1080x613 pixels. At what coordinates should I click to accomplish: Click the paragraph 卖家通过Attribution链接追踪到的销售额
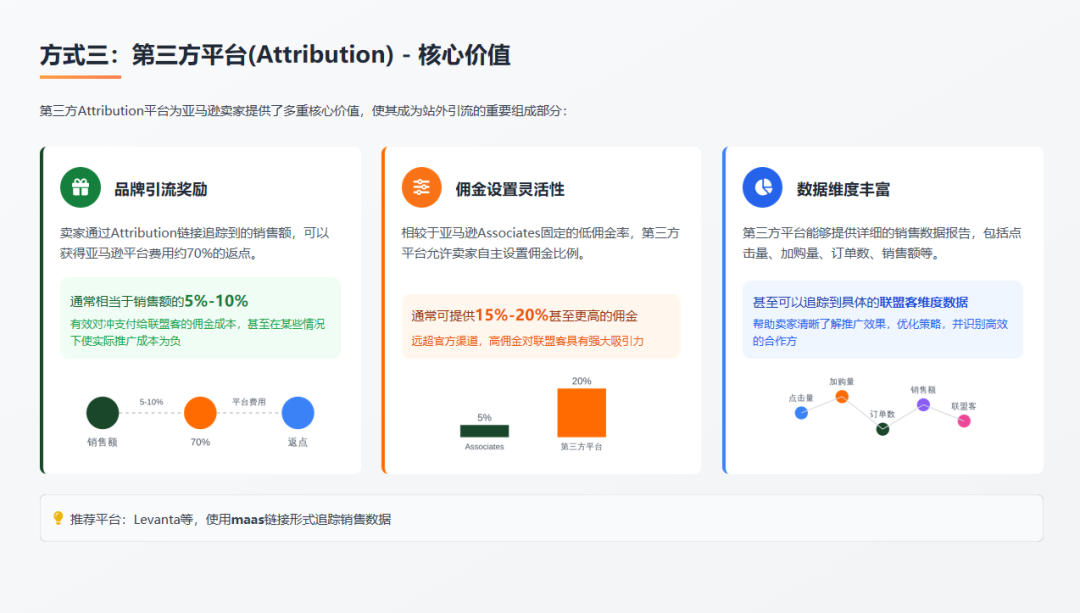(x=195, y=243)
